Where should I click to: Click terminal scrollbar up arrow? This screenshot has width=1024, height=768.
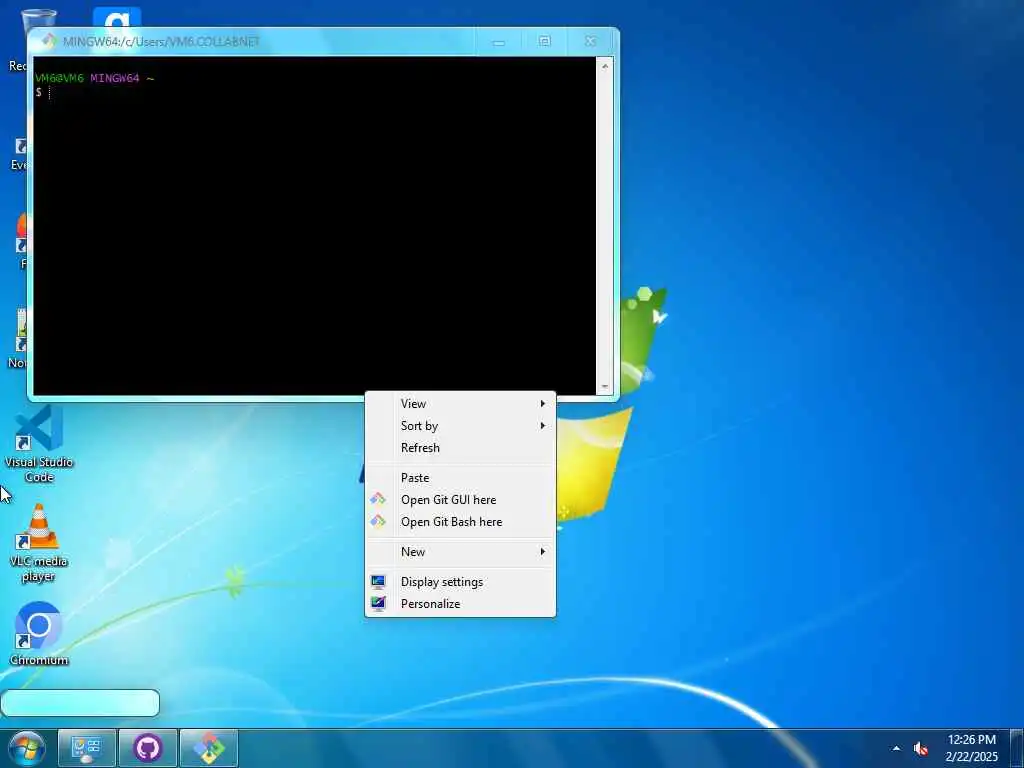[605, 66]
